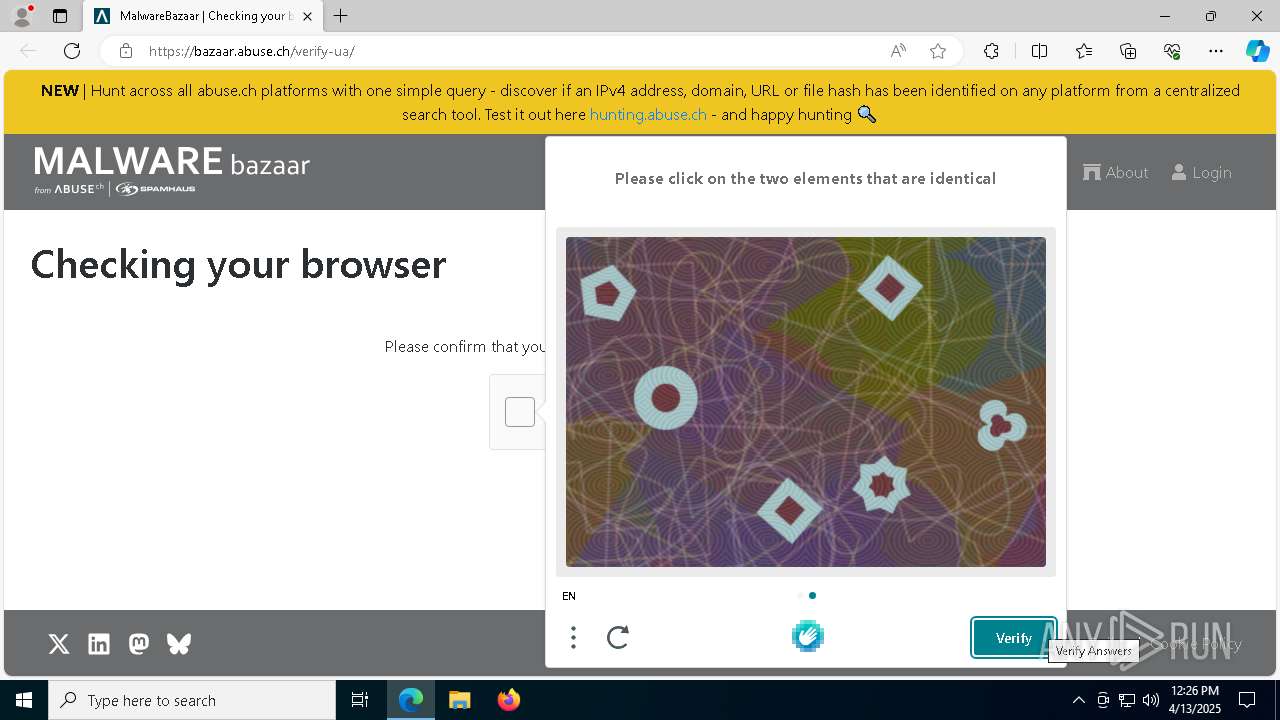
Task: Tick the human confirmation checkbox
Action: (520, 412)
